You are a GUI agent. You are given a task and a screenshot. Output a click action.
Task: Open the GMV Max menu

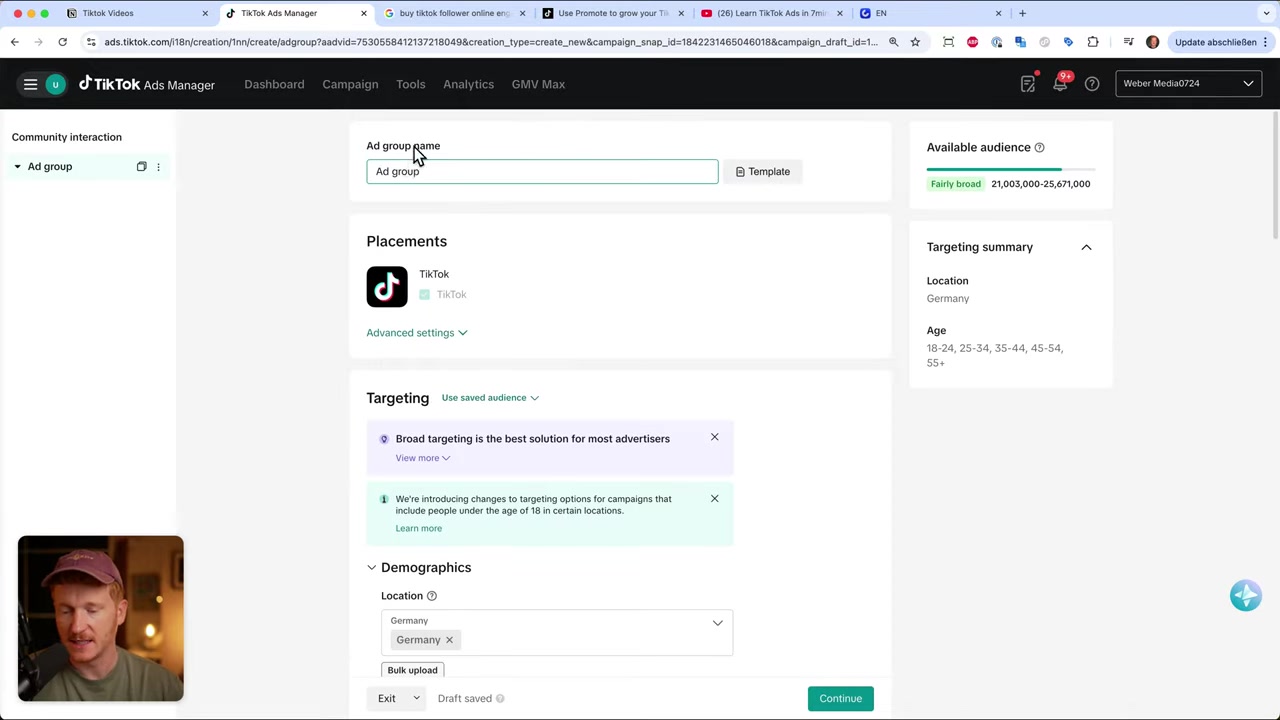click(x=538, y=84)
